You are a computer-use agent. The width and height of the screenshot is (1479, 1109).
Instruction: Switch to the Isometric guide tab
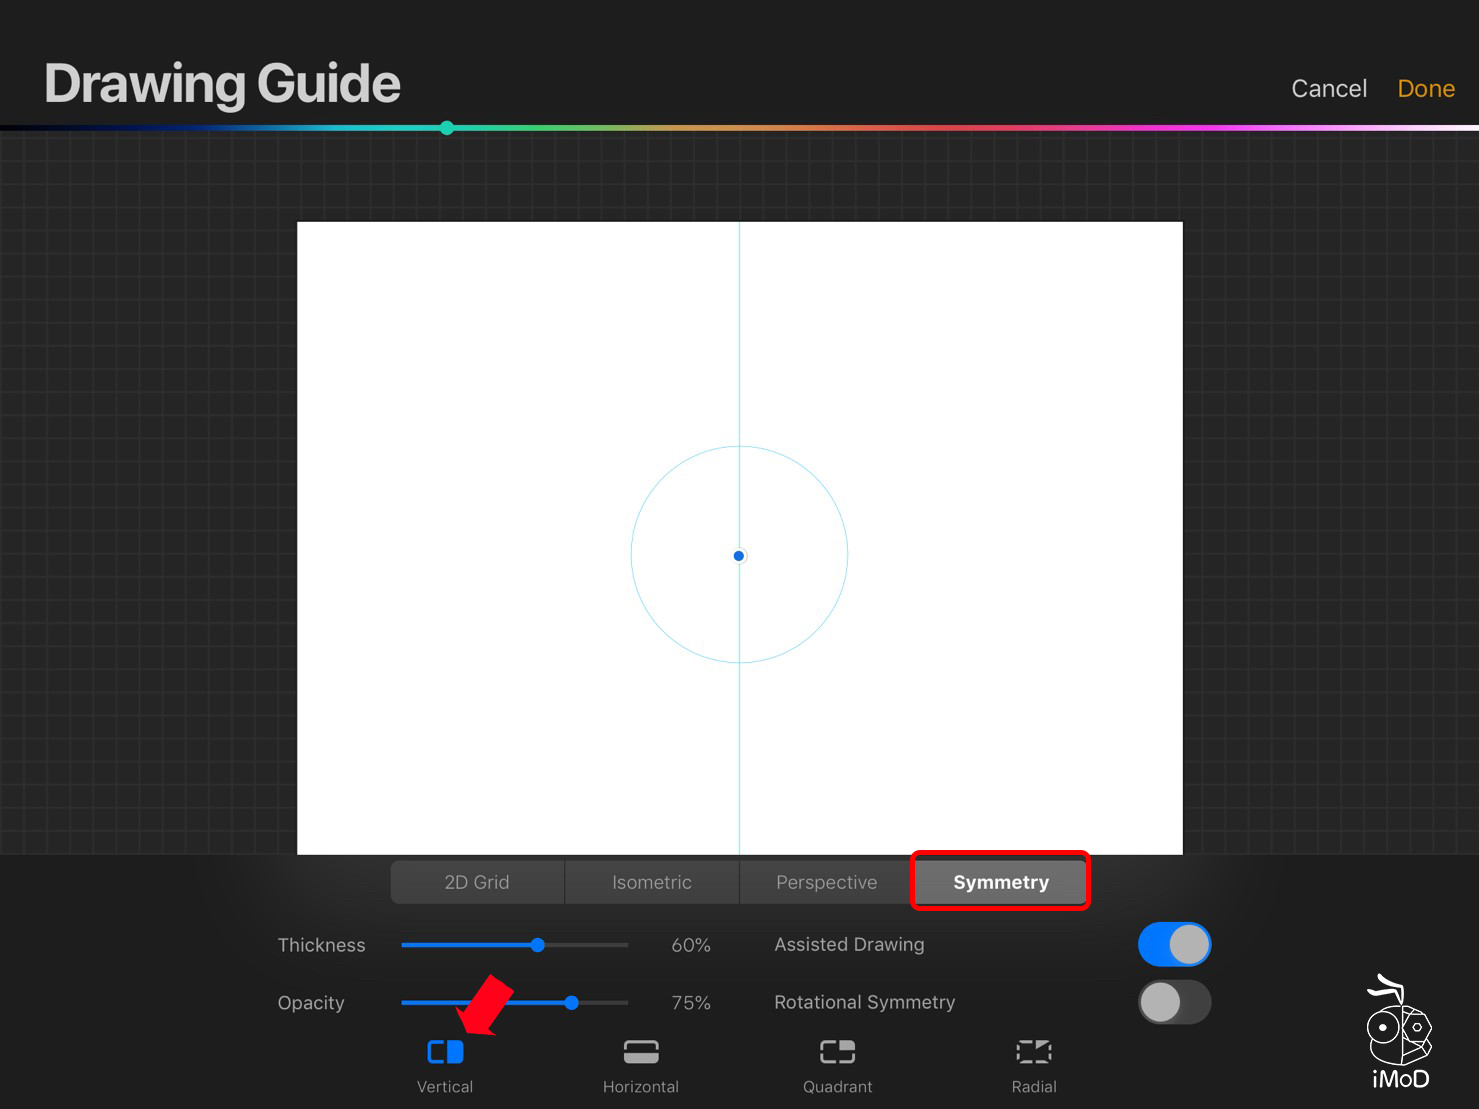point(652,882)
